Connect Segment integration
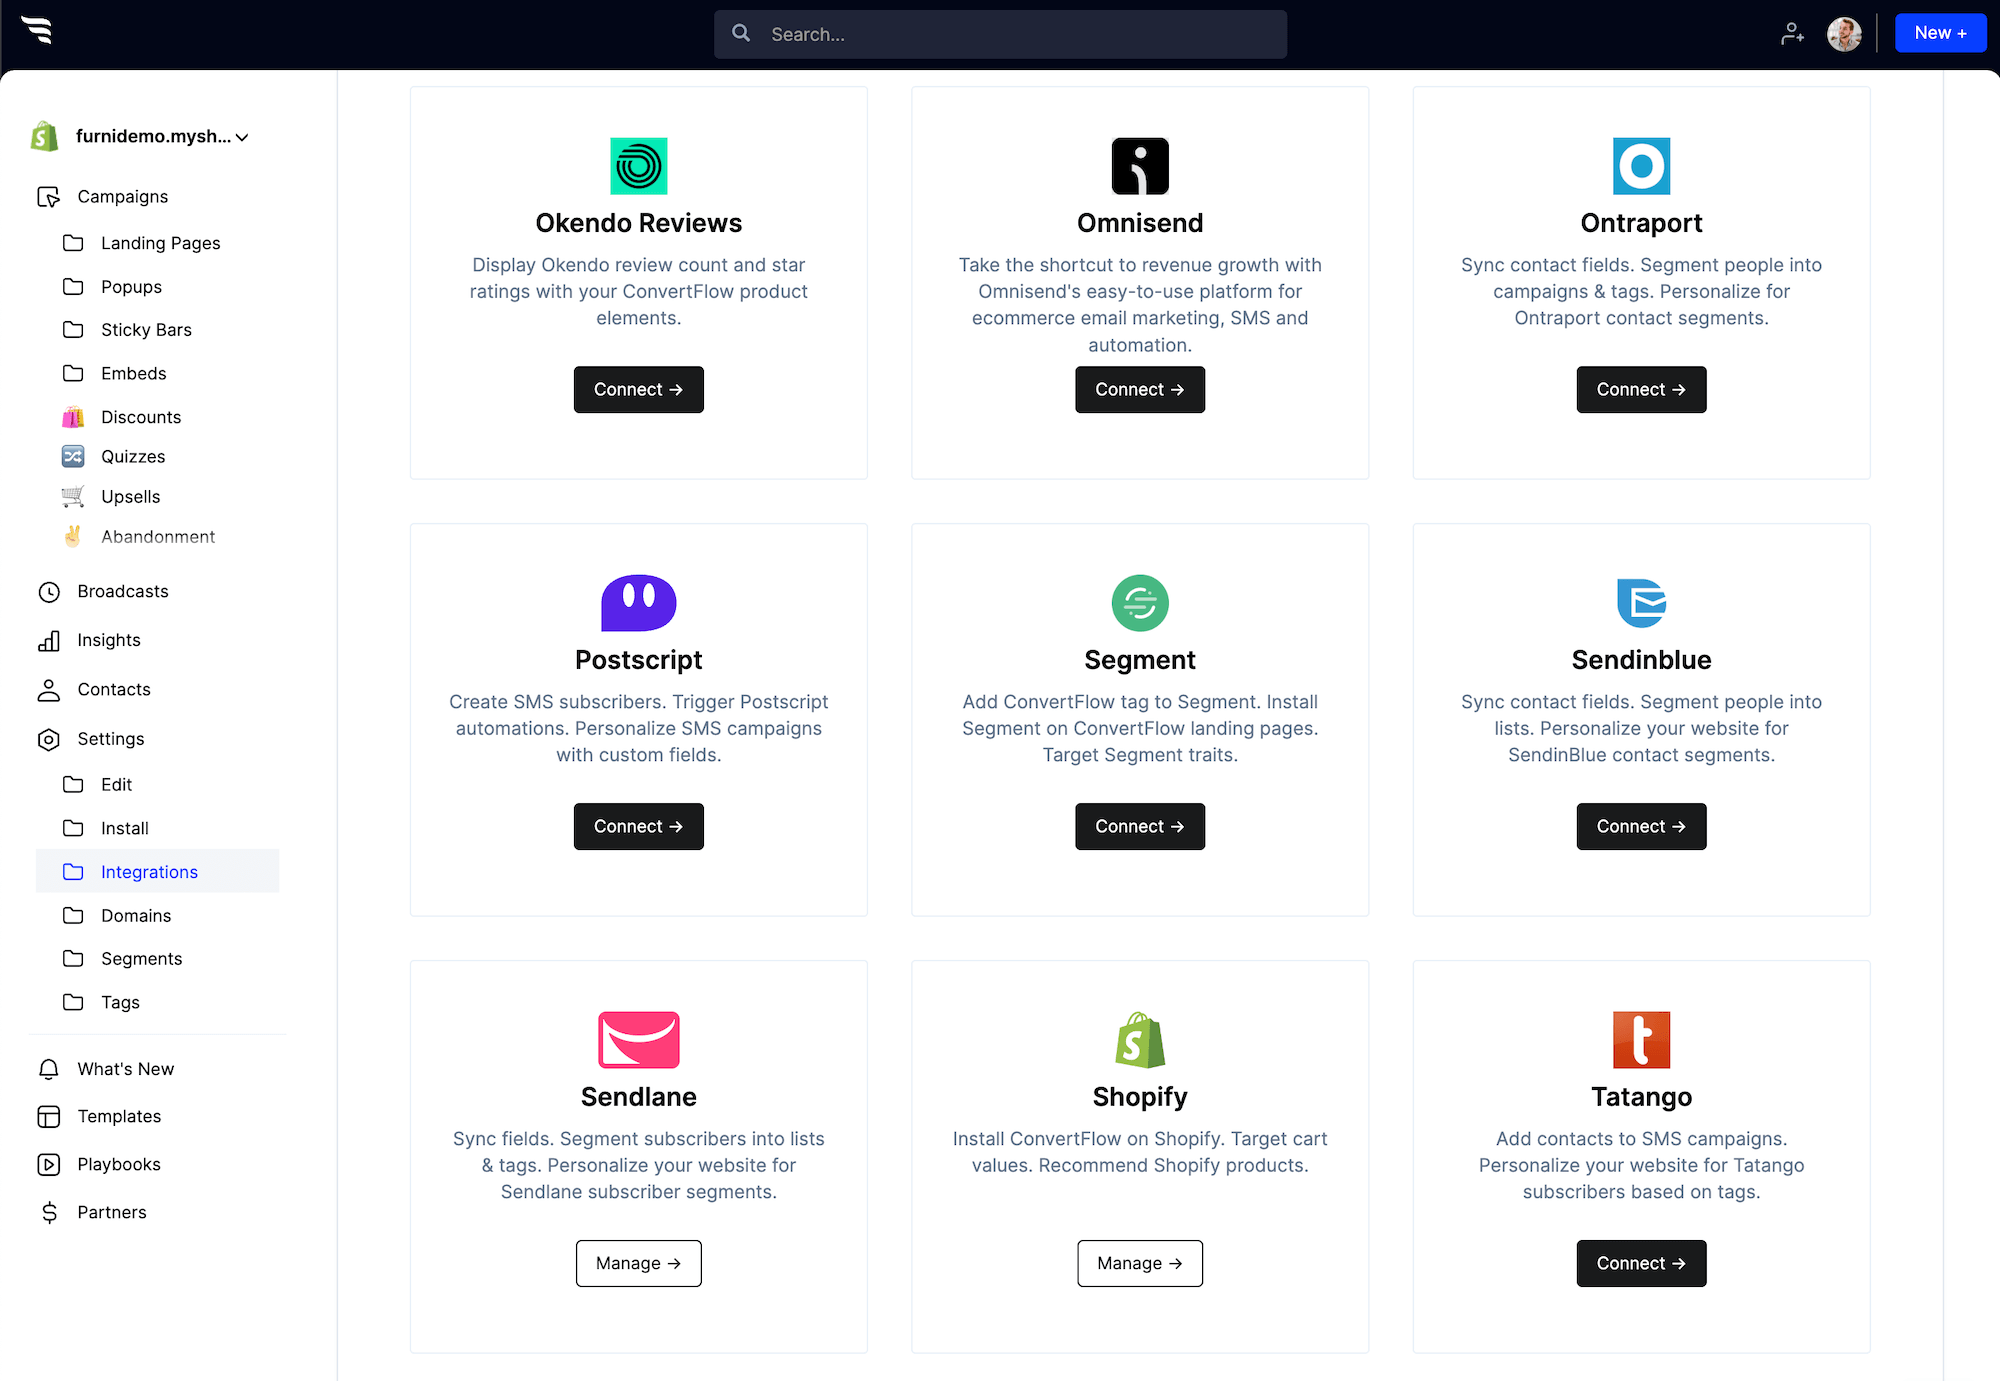 pos(1140,827)
